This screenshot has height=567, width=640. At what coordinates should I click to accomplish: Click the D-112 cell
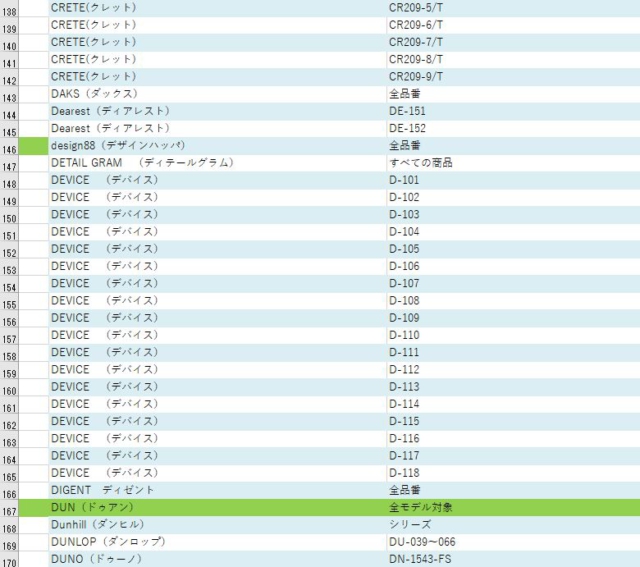pos(513,369)
